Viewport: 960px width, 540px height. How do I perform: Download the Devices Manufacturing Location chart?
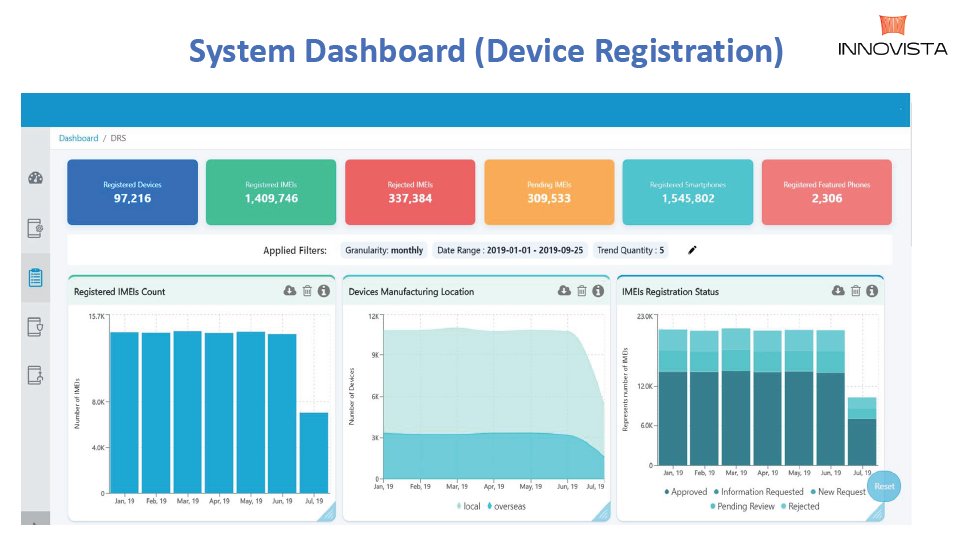pos(564,291)
